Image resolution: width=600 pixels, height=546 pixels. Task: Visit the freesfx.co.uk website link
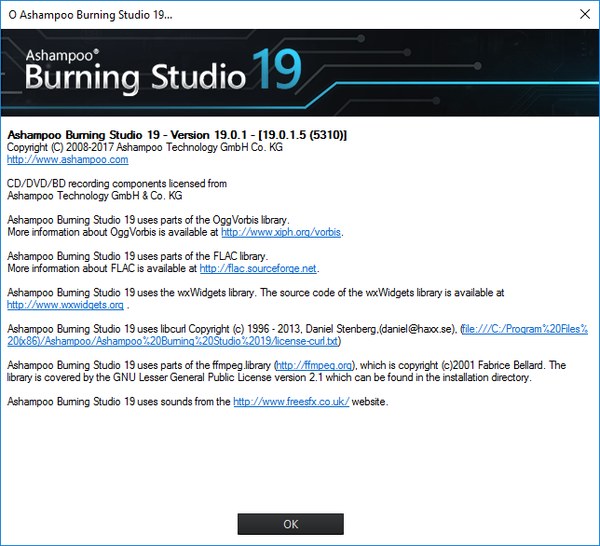coord(291,401)
